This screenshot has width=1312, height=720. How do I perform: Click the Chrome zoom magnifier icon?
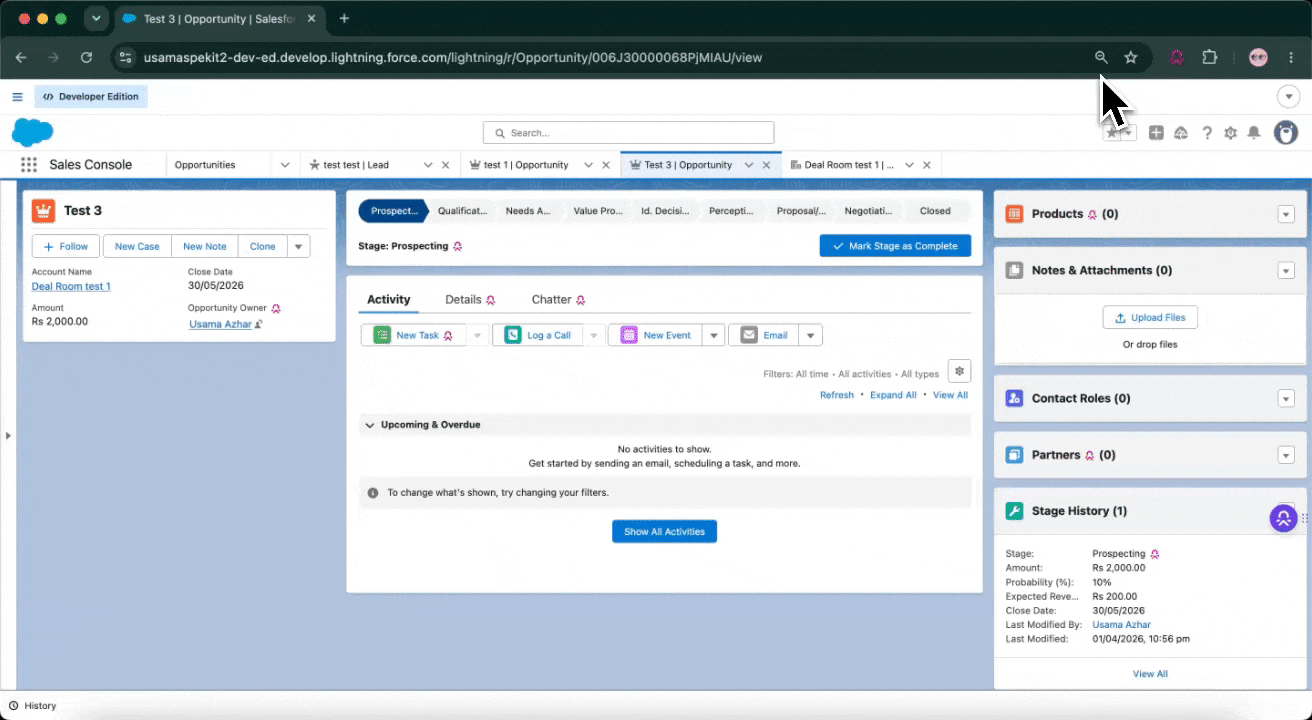click(x=1101, y=58)
